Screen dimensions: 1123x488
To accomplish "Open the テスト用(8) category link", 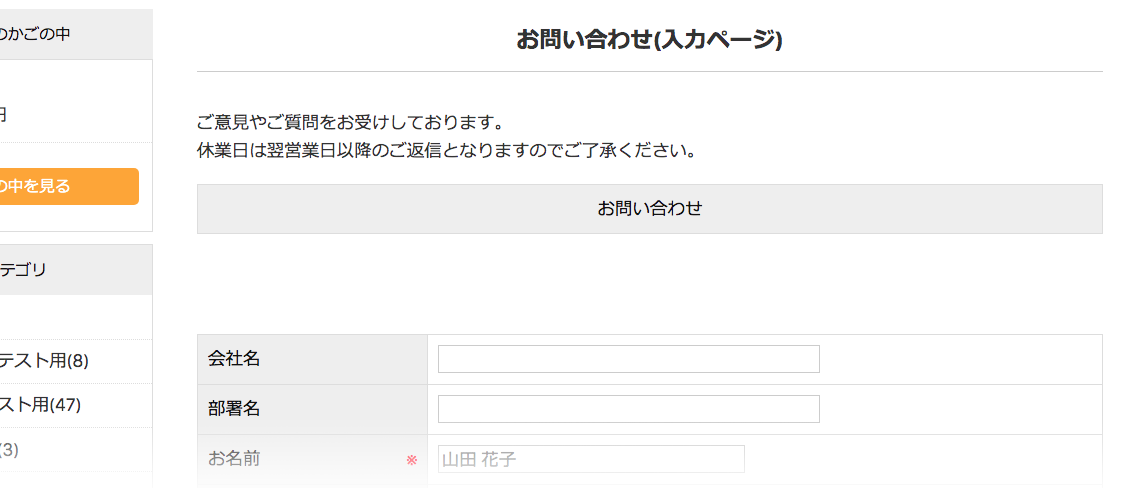I will click(45, 361).
